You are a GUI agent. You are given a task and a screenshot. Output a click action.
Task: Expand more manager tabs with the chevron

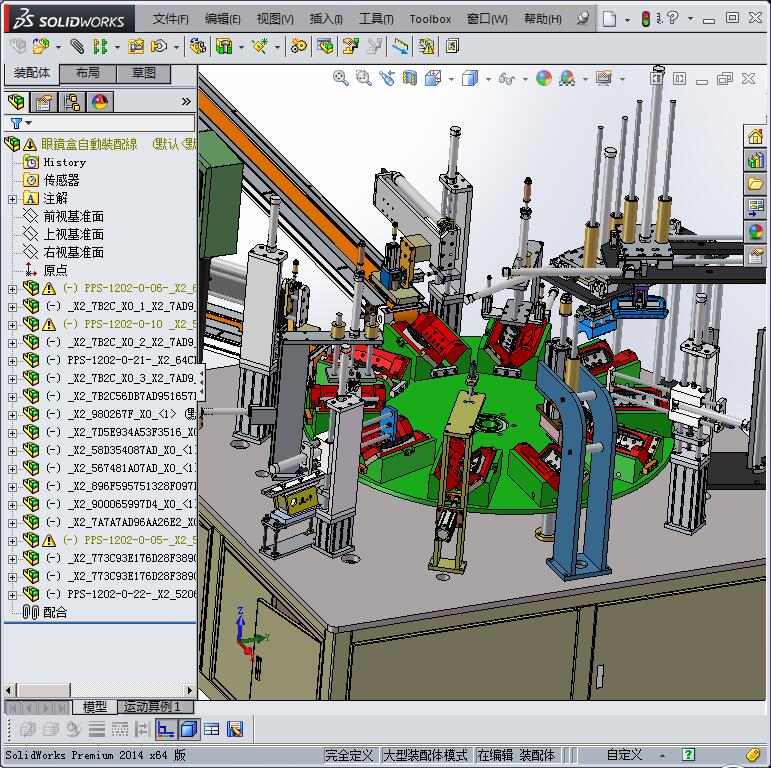[186, 102]
